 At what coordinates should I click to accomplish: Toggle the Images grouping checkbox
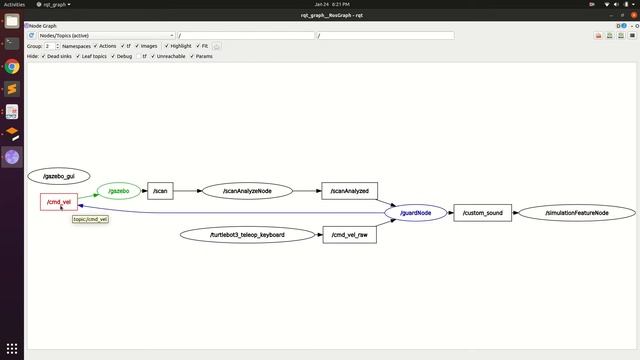pyautogui.click(x=146, y=46)
